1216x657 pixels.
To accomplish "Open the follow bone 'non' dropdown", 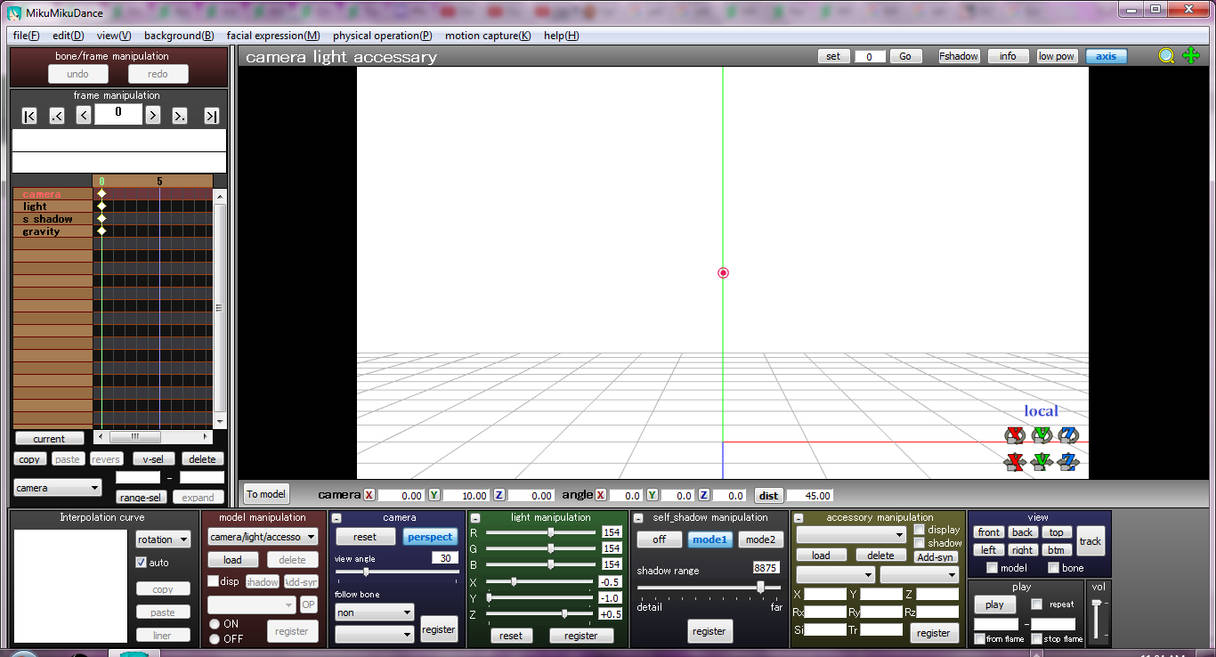I will click(374, 612).
